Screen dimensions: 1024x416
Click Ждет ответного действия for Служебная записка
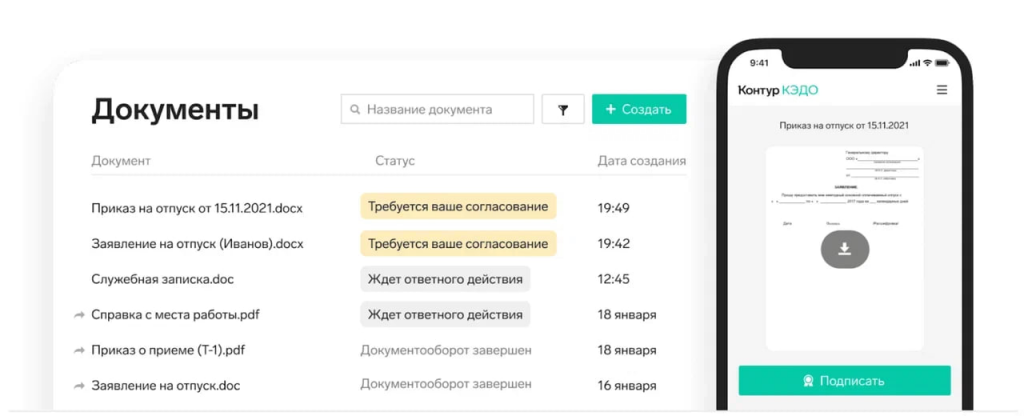coord(445,279)
